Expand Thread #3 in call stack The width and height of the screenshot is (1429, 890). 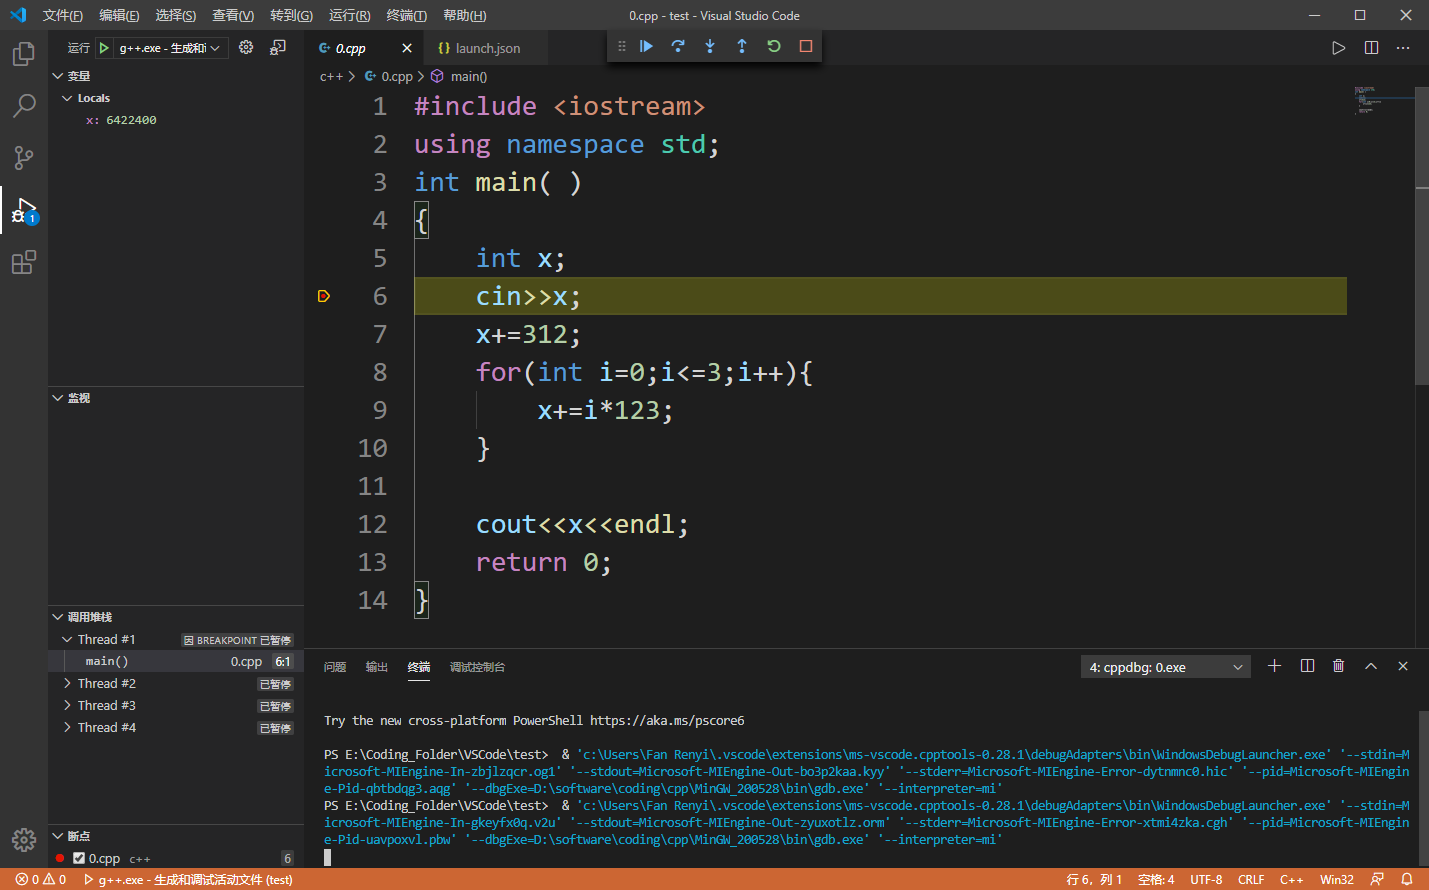pos(67,705)
